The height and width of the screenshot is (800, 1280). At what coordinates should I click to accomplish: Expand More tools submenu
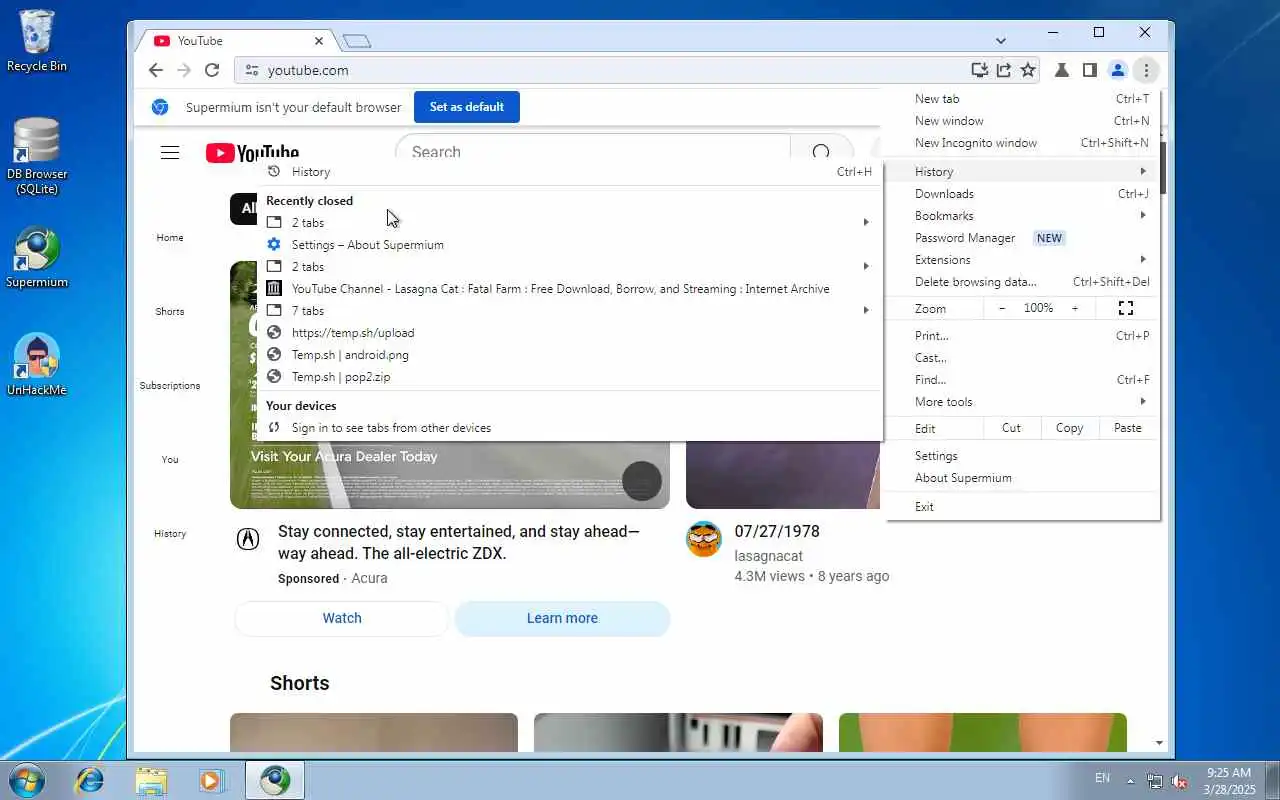[1022, 401]
